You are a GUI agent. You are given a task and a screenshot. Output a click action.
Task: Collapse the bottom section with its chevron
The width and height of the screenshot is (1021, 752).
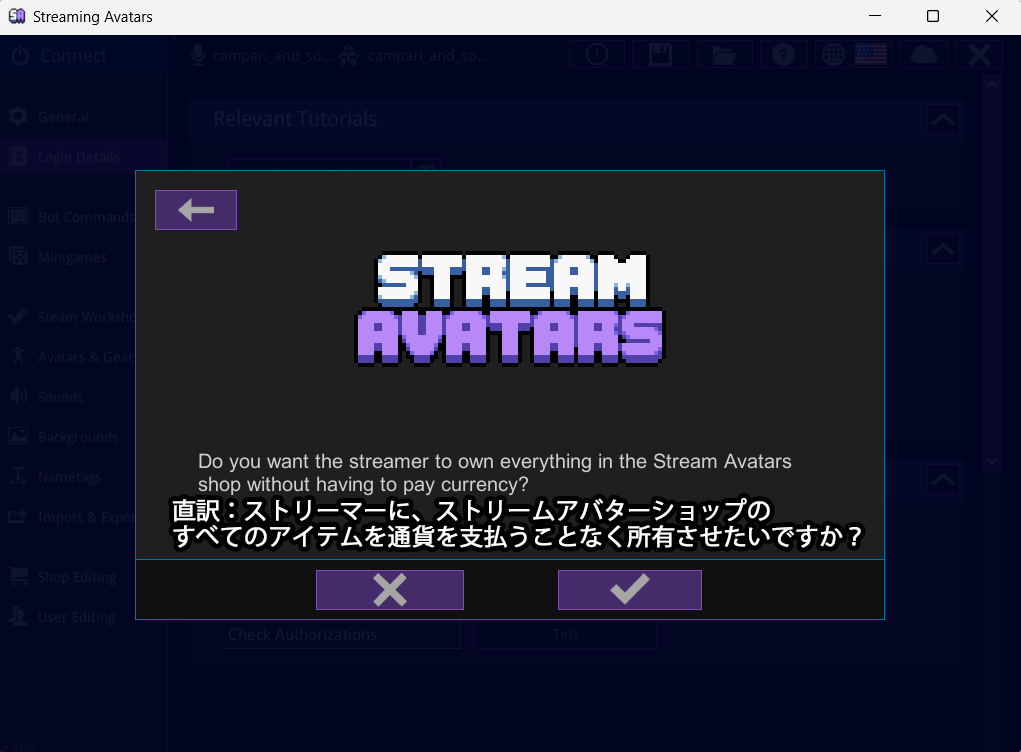pos(941,479)
